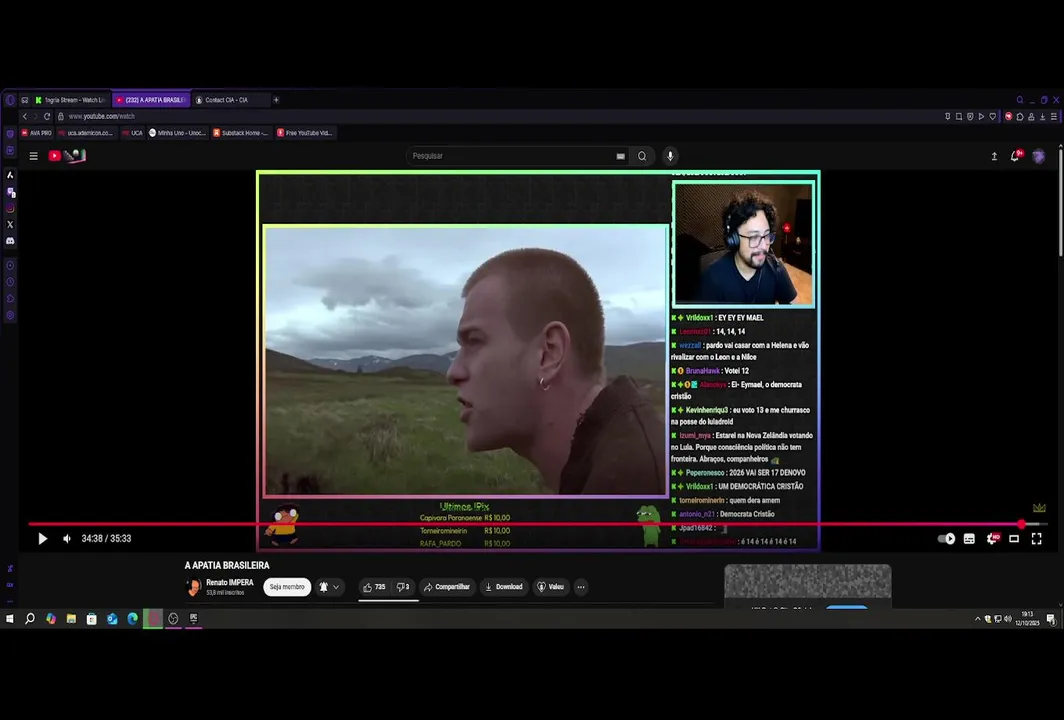Switch to the Ingria Stream Kick tab

coord(70,100)
